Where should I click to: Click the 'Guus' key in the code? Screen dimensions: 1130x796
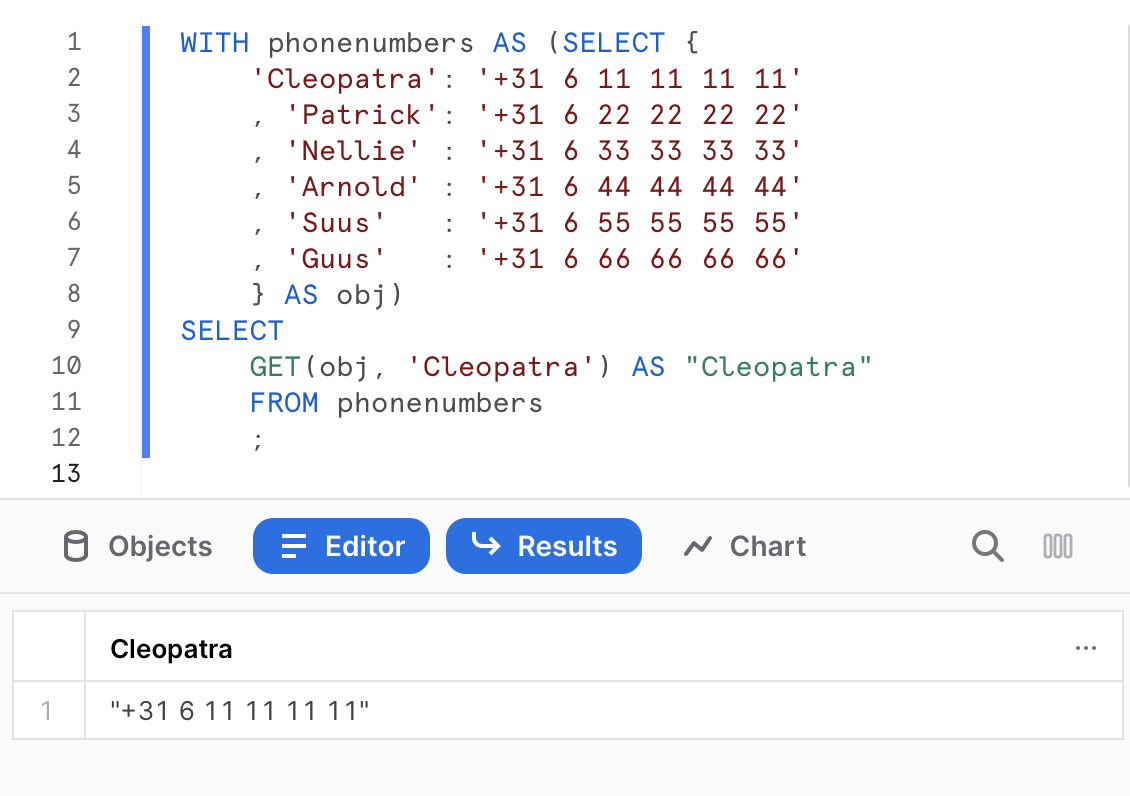[x=336, y=258]
